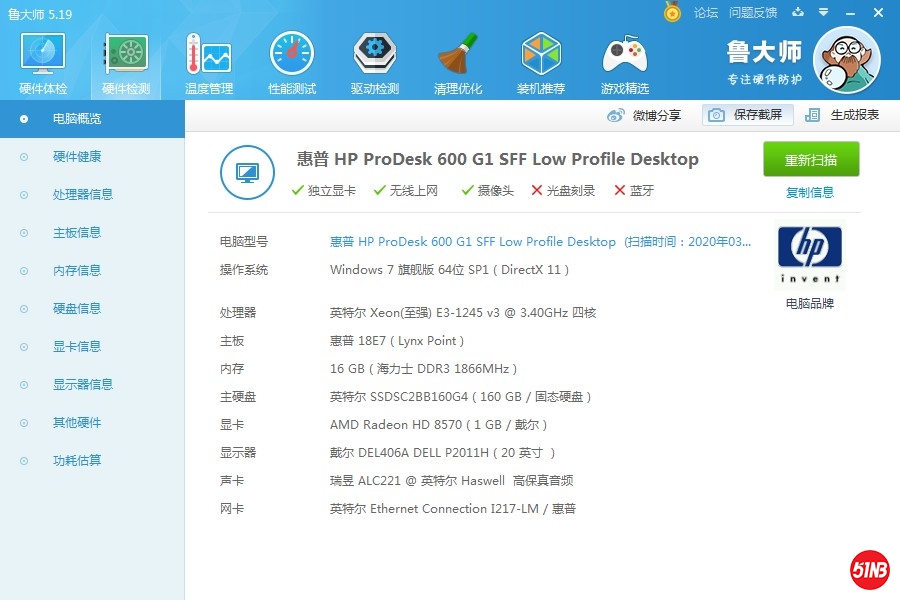Open 问题反馈 feedback link
This screenshot has height=600, width=900.
(x=753, y=13)
